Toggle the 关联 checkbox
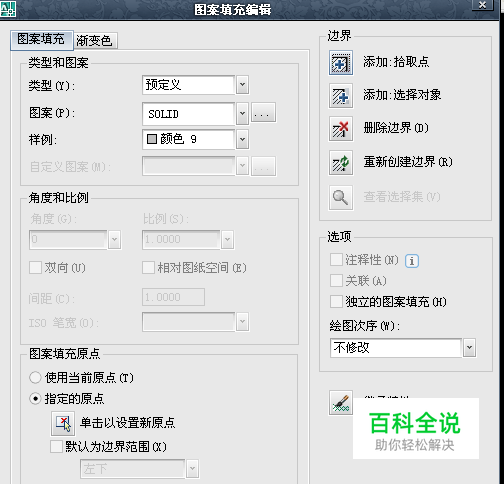Screen dimensions: 504x484 click(336, 281)
